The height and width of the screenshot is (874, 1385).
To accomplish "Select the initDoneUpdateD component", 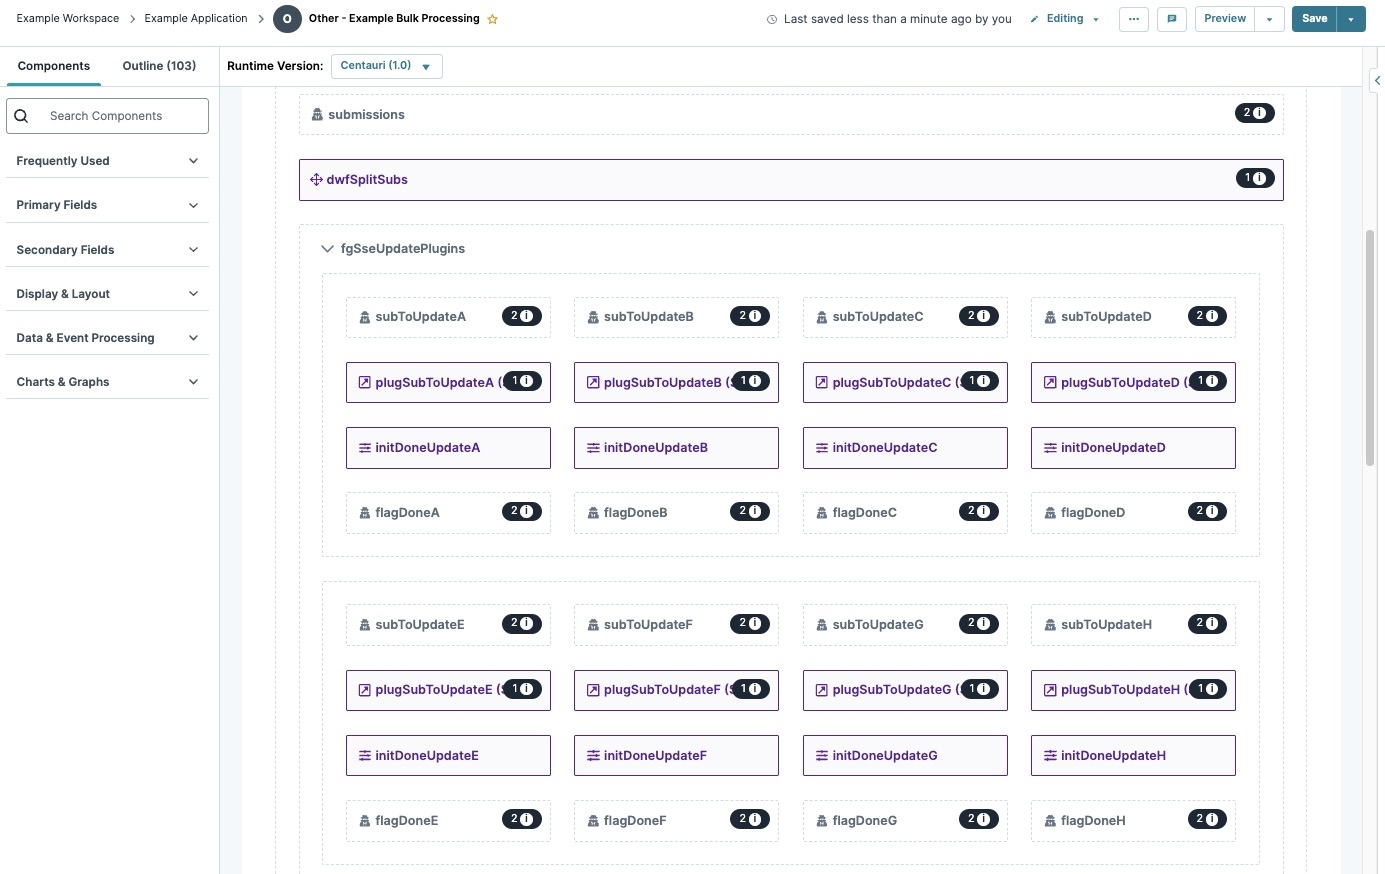I will pyautogui.click(x=1133, y=448).
